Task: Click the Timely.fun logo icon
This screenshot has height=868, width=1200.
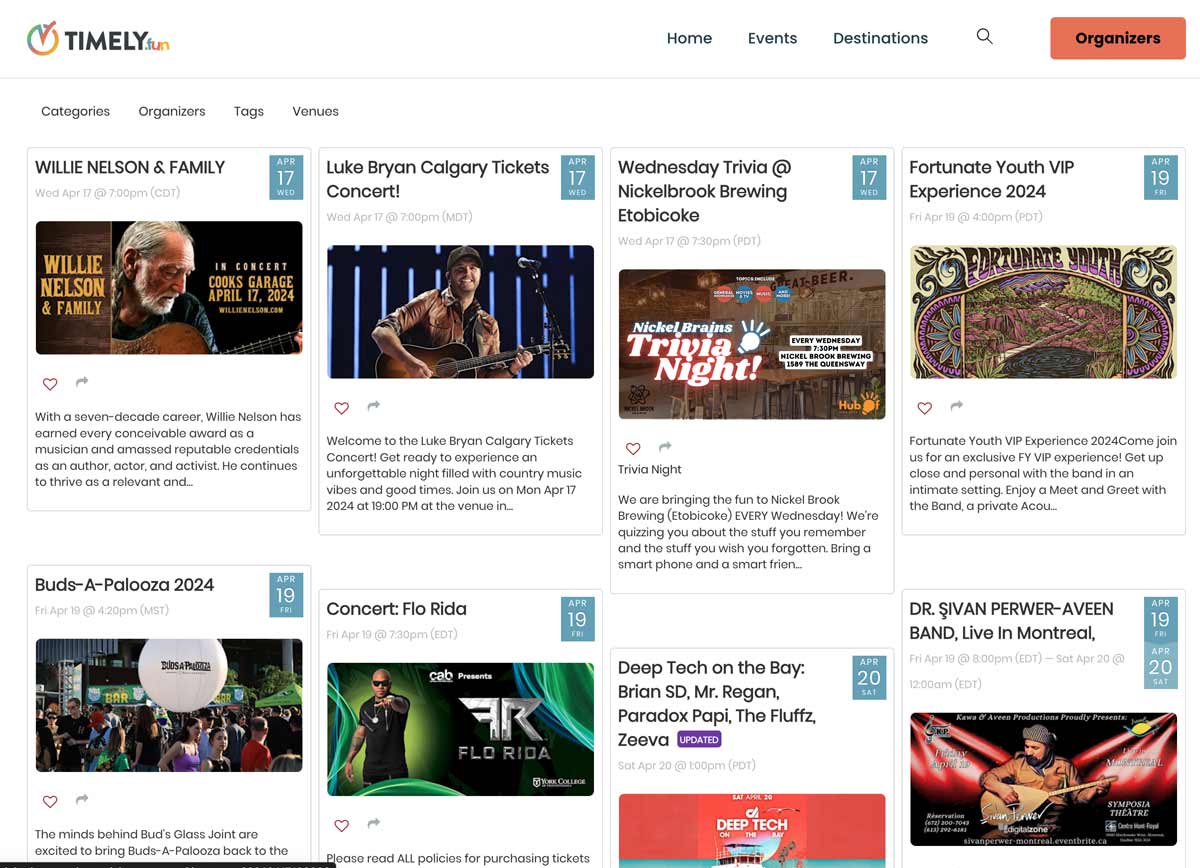Action: pos(41,39)
